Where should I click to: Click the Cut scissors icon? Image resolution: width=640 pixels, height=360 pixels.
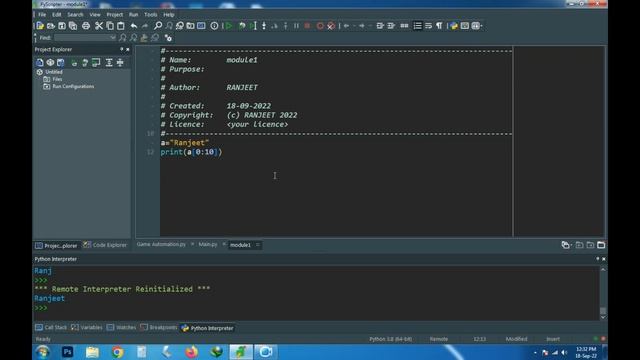(99, 26)
